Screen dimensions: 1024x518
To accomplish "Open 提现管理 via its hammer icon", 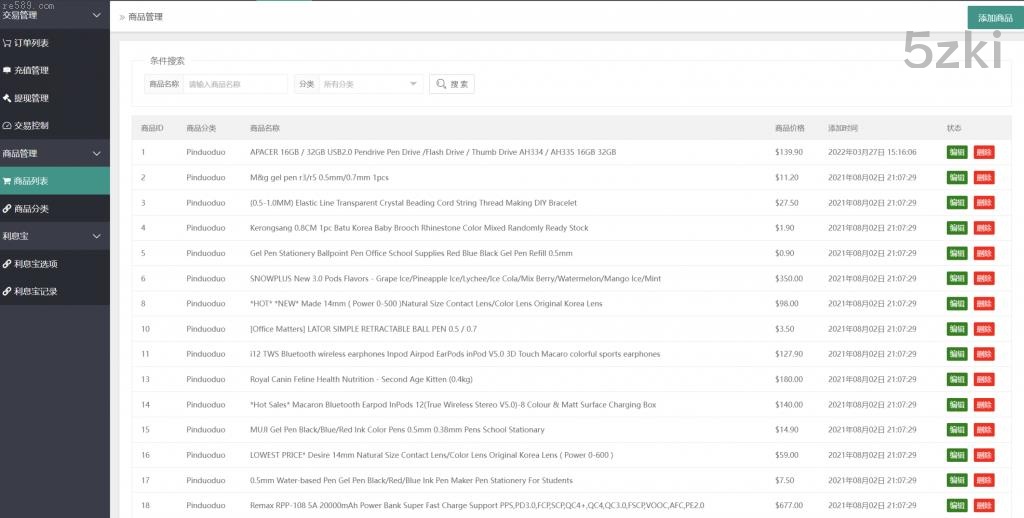I will (7, 98).
